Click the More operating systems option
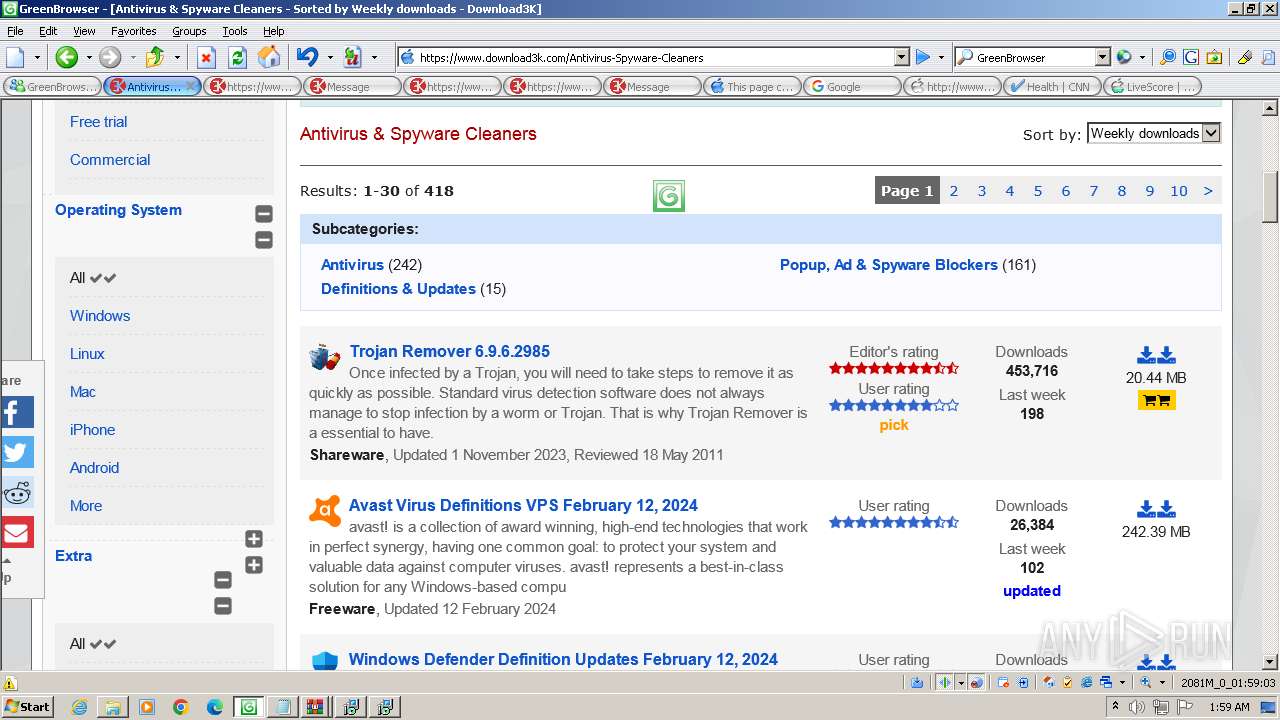Image resolution: width=1280 pixels, height=720 pixels. click(86, 506)
